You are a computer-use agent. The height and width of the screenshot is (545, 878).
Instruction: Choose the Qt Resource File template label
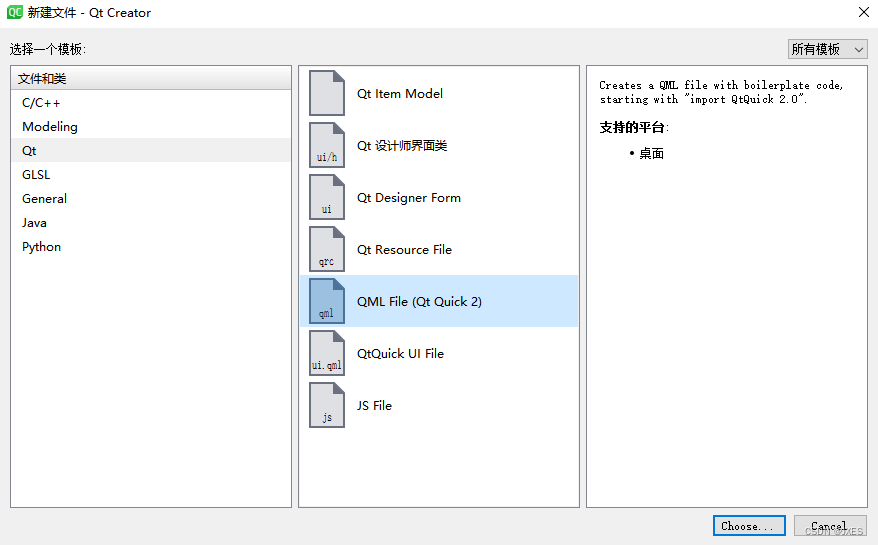coord(404,250)
